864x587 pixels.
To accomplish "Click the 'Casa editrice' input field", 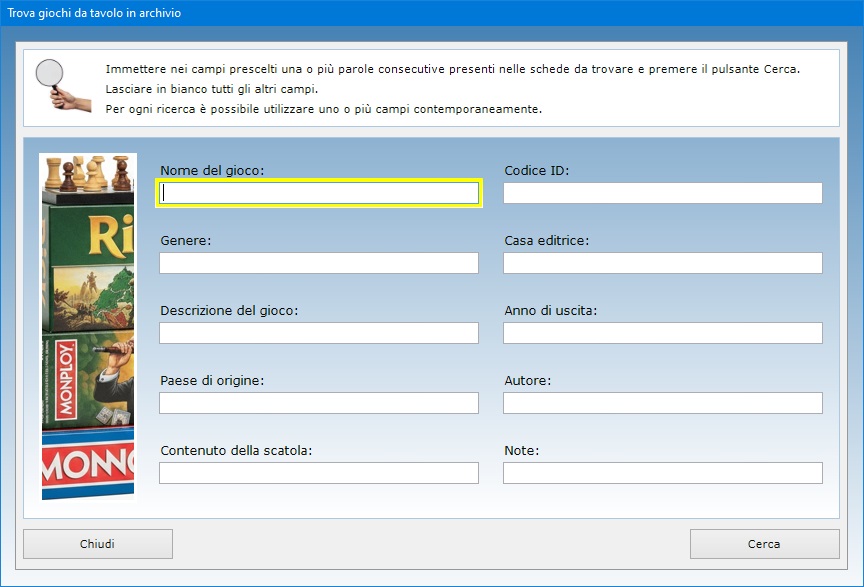I will click(662, 263).
